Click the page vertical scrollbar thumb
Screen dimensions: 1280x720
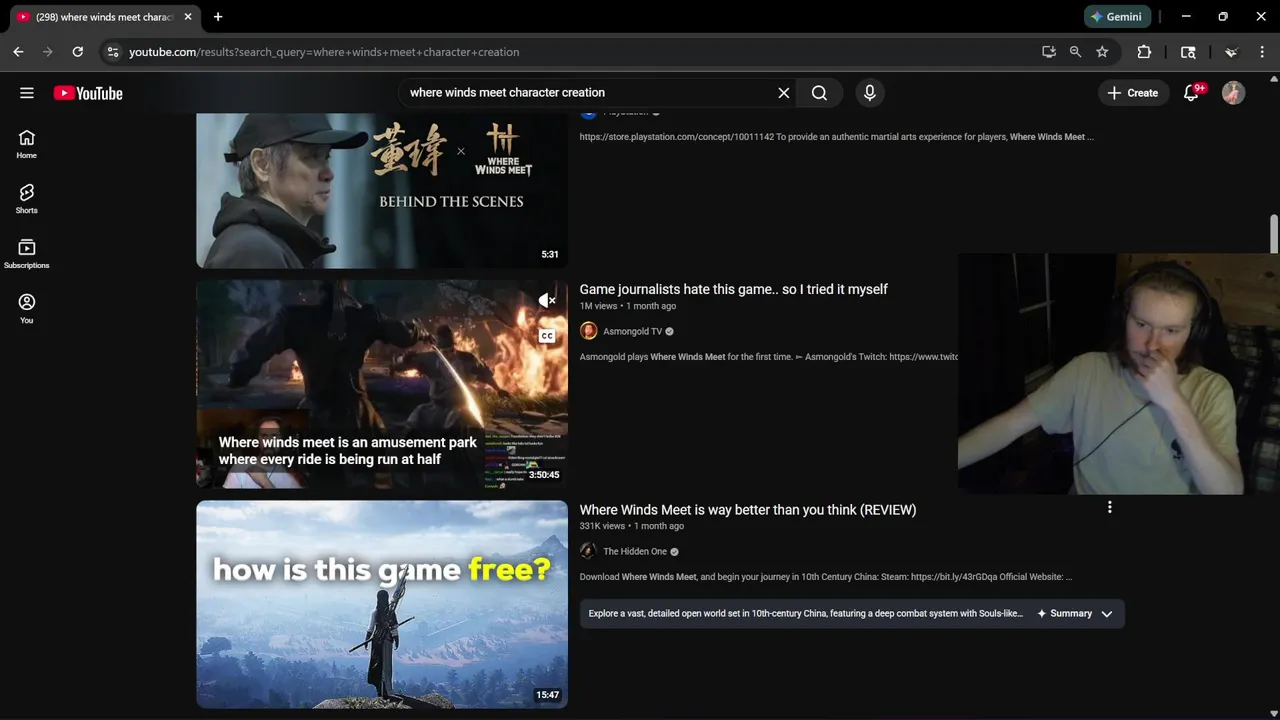click(1273, 234)
